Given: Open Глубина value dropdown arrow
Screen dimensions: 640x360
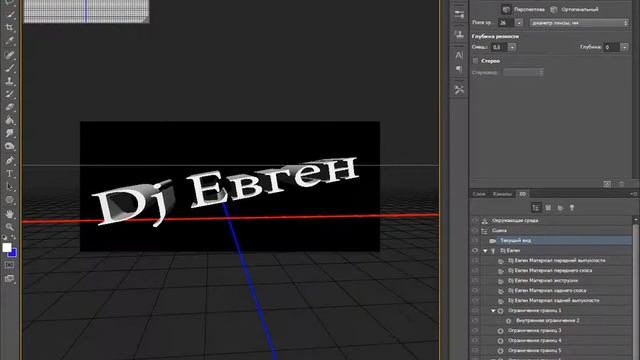Looking at the screenshot, I should click(624, 47).
